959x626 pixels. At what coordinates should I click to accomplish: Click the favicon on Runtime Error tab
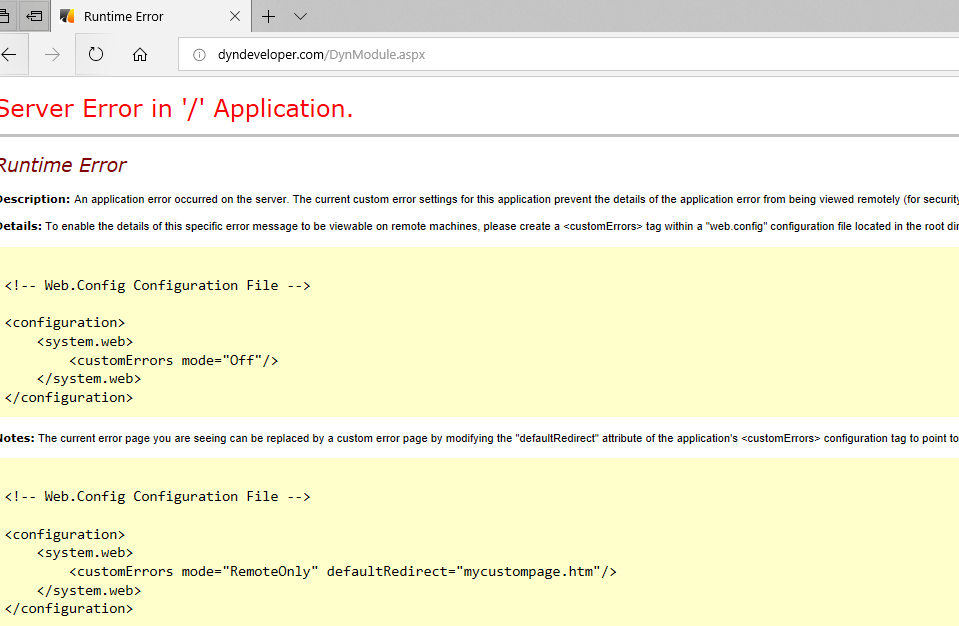coord(67,17)
